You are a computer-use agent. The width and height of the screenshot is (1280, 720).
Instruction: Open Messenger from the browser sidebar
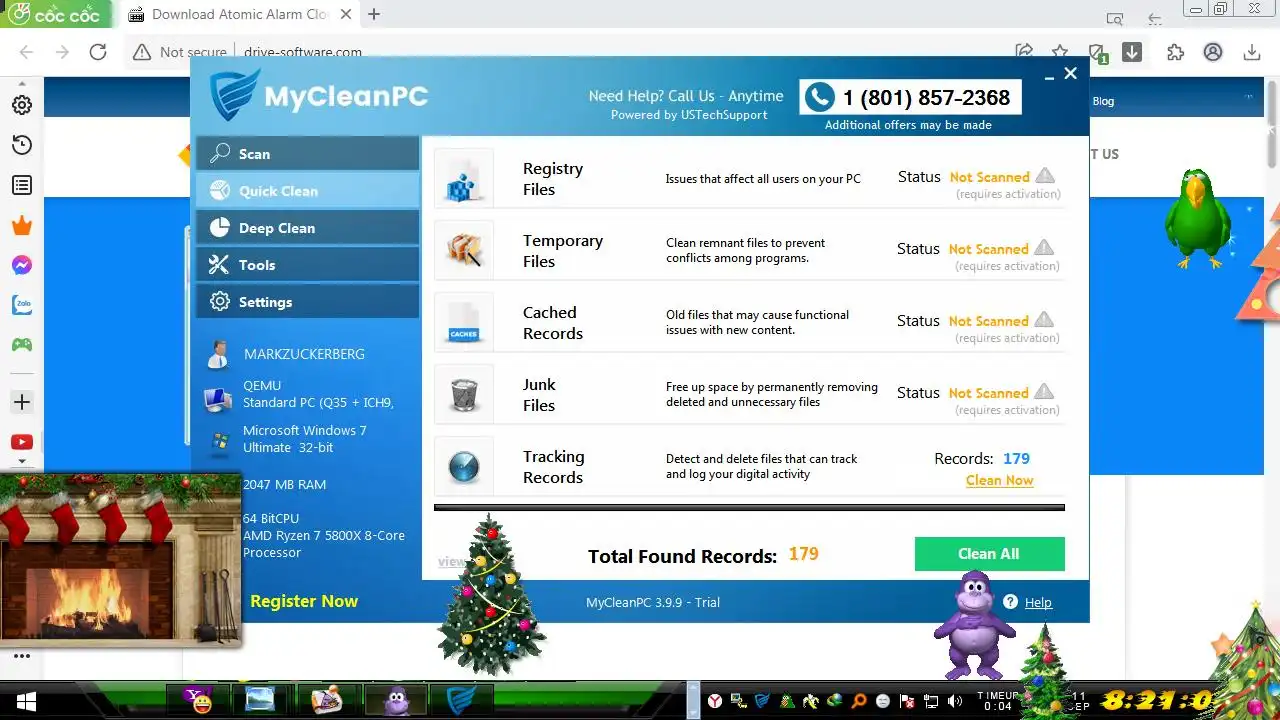[21, 265]
